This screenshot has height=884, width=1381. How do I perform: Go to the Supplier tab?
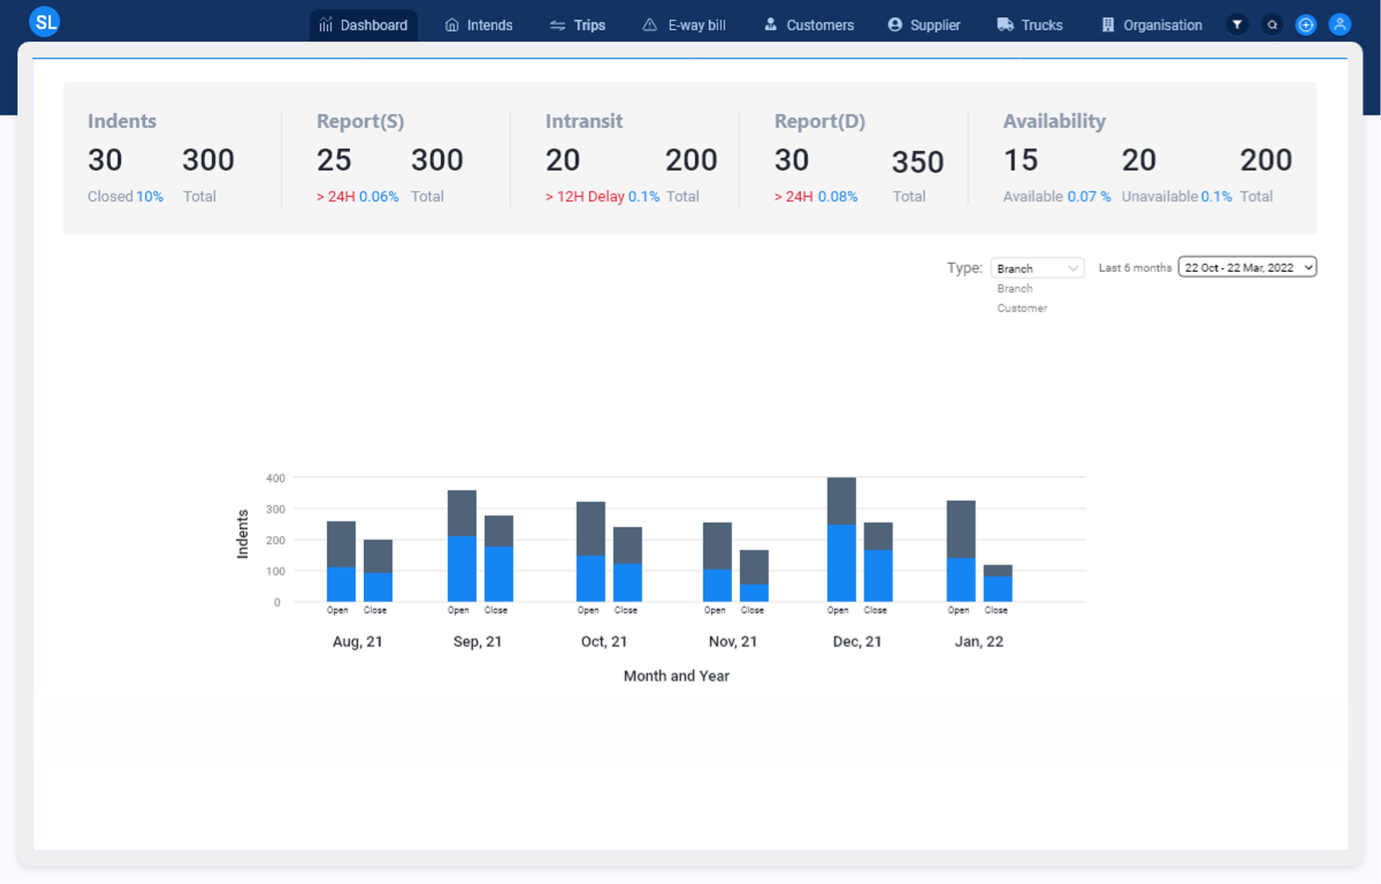[924, 25]
